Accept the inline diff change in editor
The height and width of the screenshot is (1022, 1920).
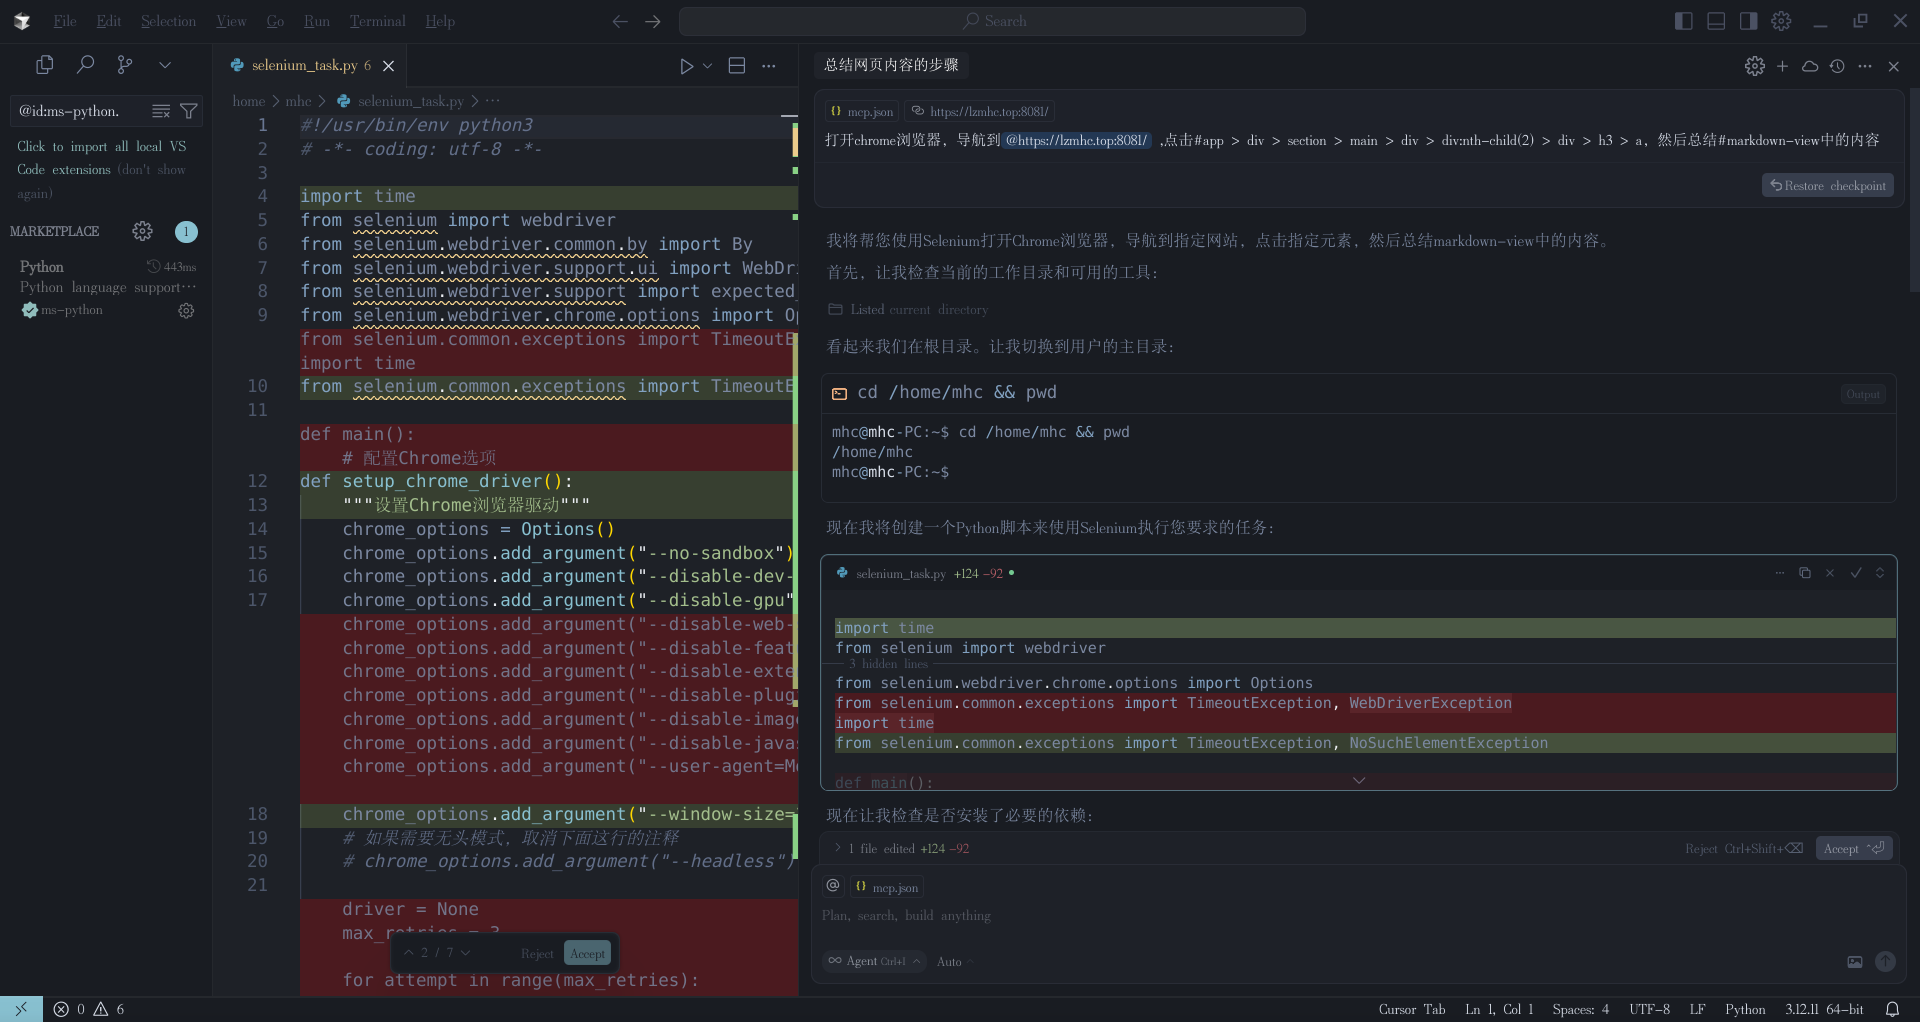587,954
